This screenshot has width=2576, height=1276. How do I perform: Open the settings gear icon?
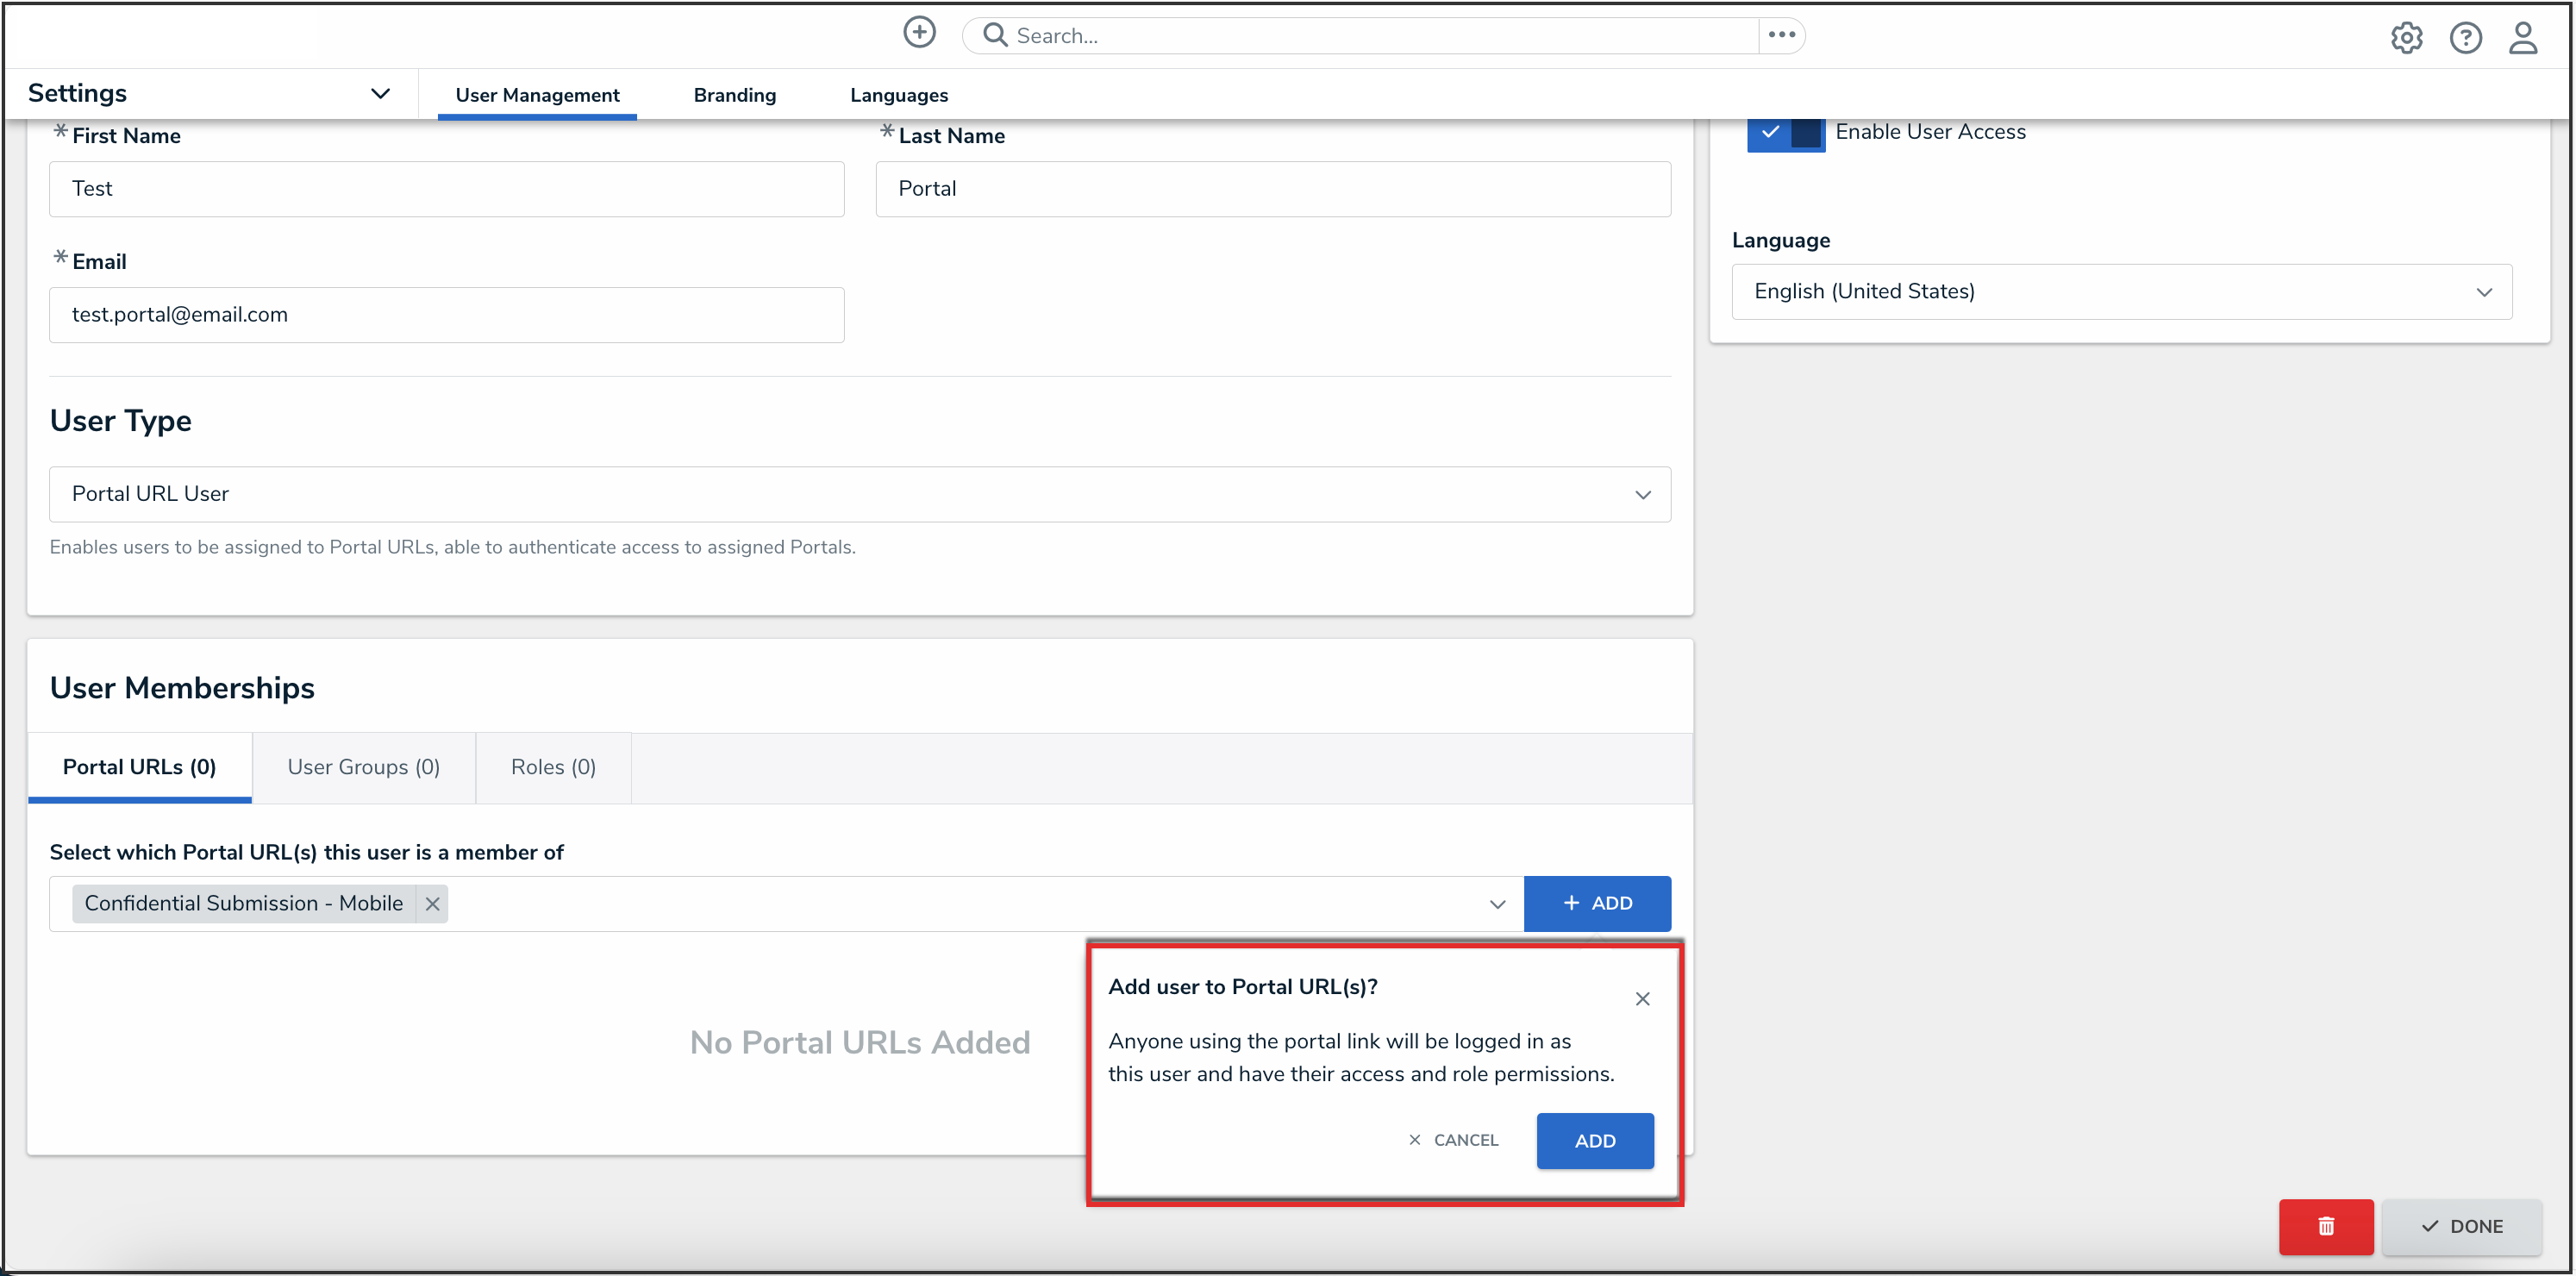[x=2405, y=38]
